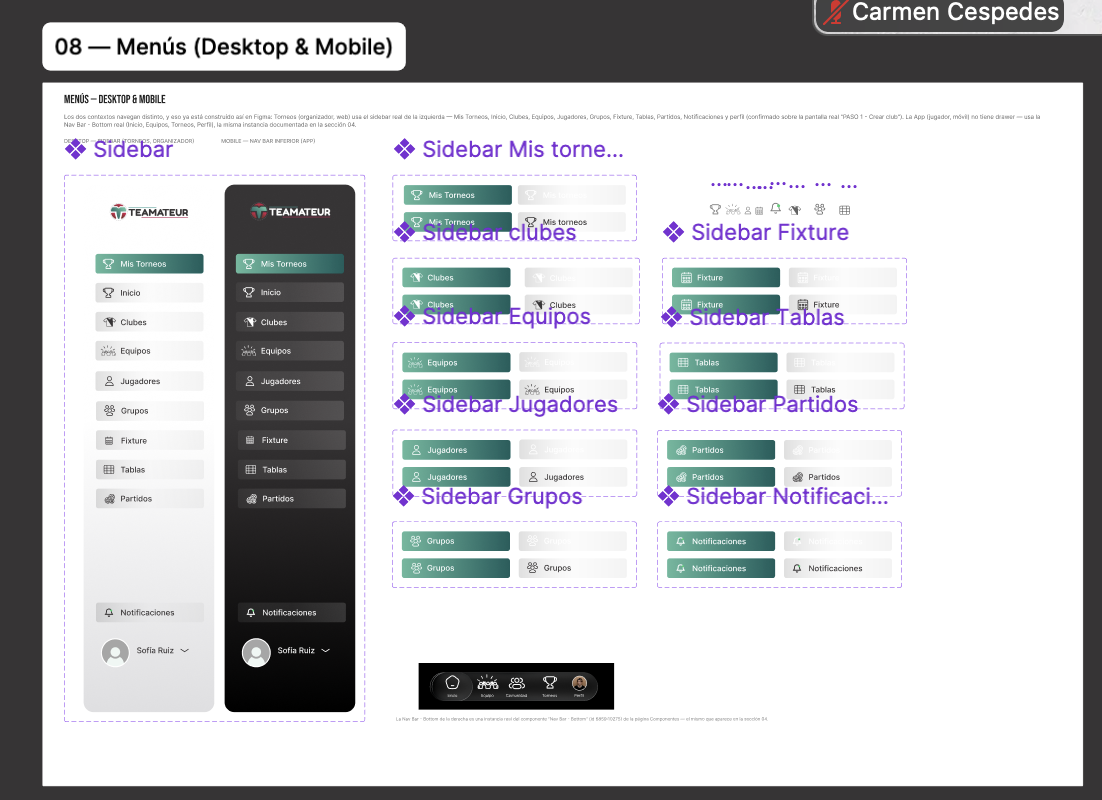Select the 'Sidebar clubes' component label
Viewport: 1102px width, 800px height.
499,232
